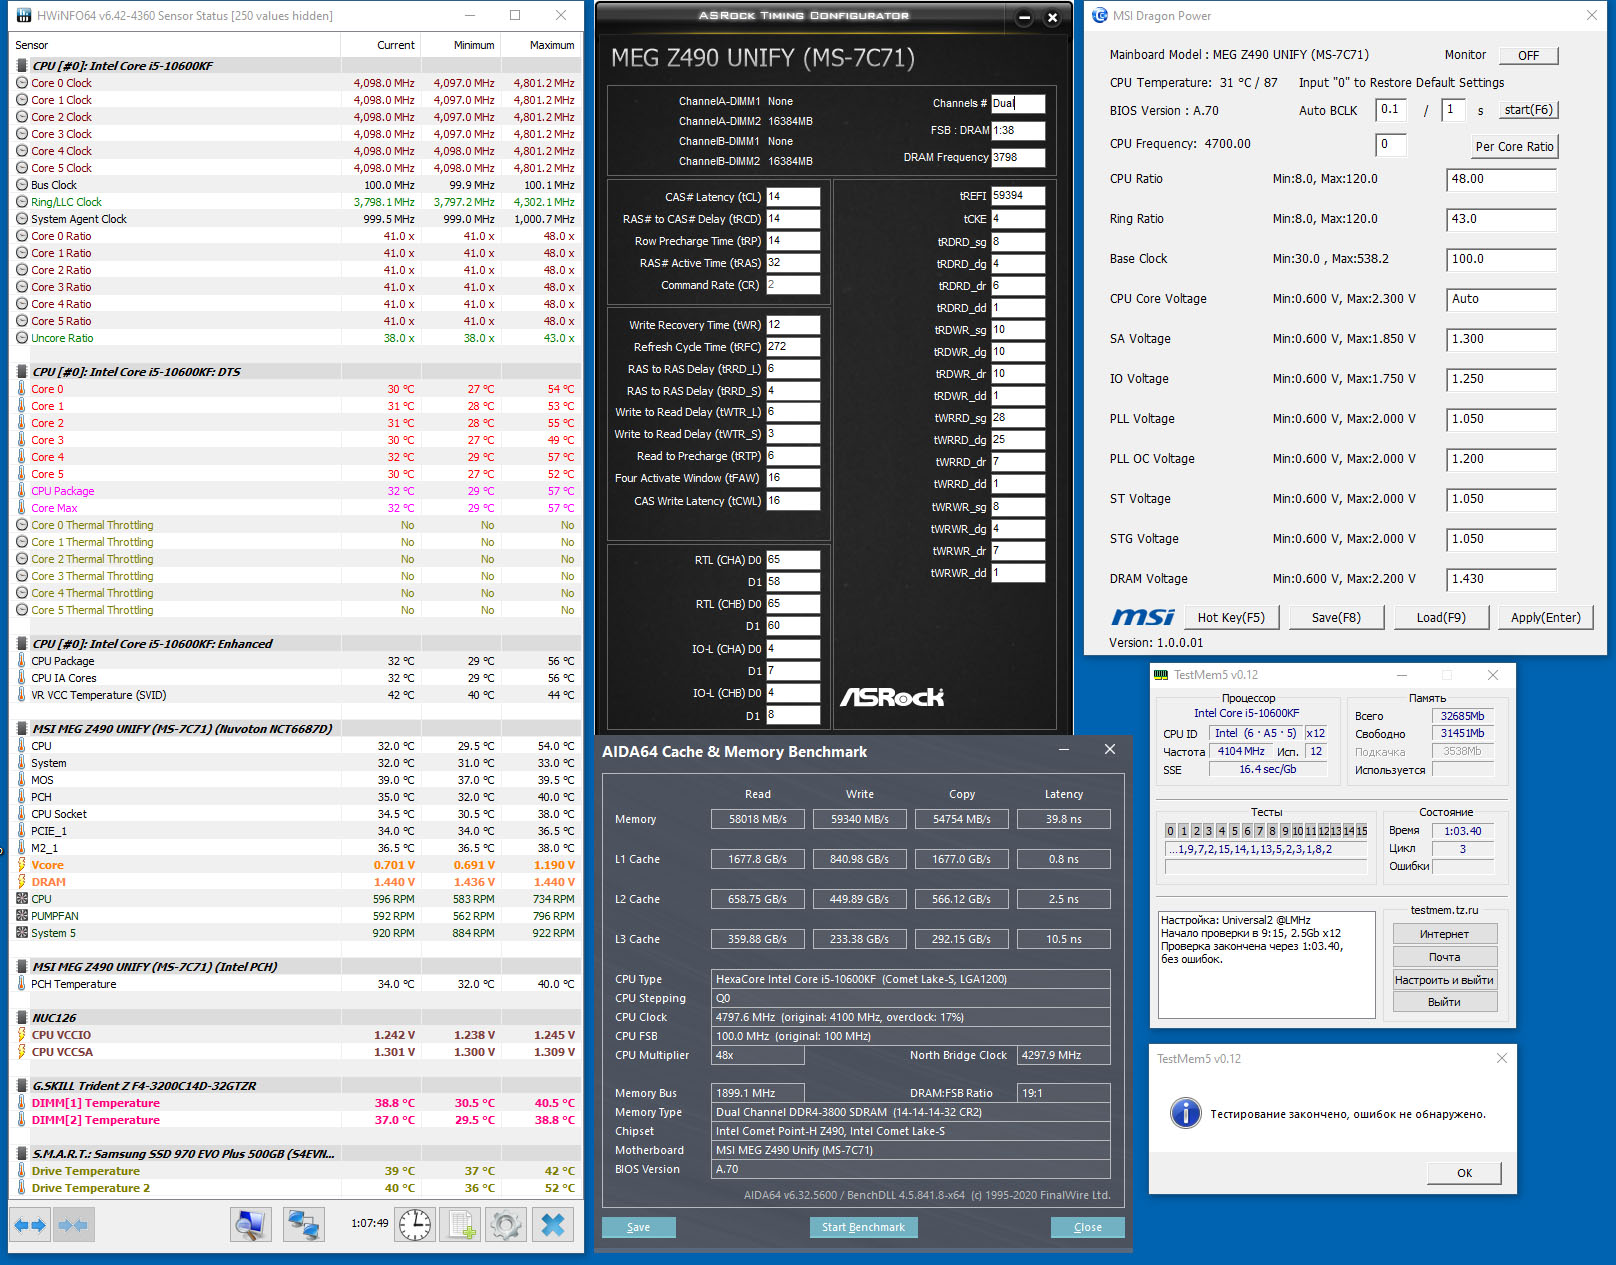
Task: Click Close button in AIDA64 benchmark window
Action: 1088,1227
